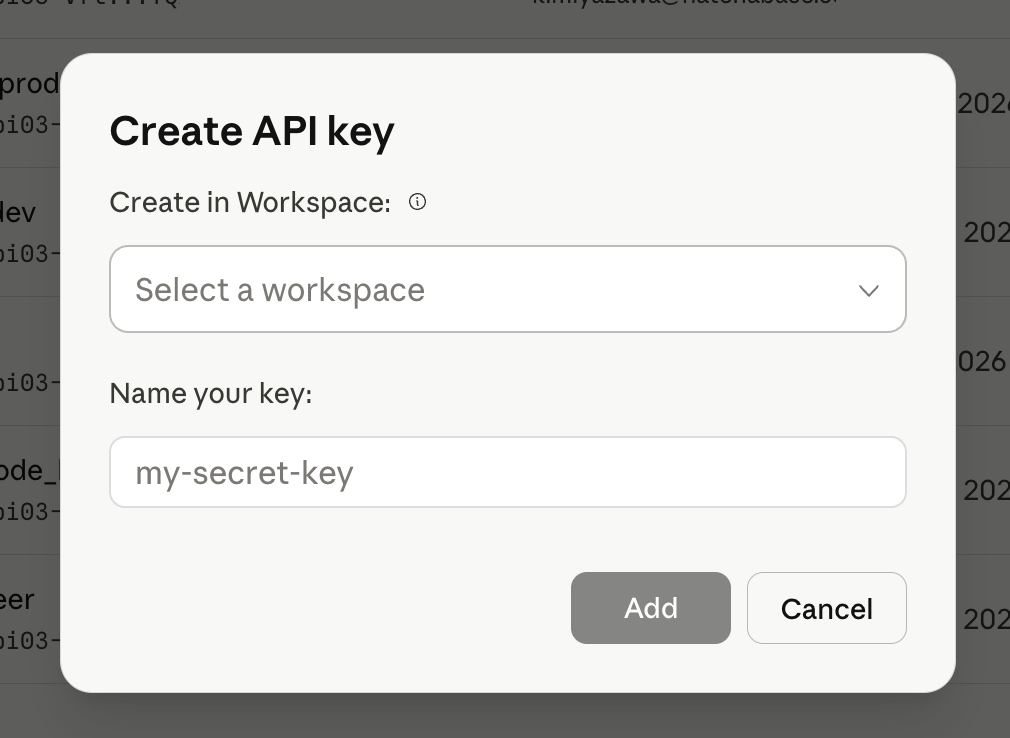Expand the workspace selection combo box
The height and width of the screenshot is (738, 1010).
click(x=507, y=289)
